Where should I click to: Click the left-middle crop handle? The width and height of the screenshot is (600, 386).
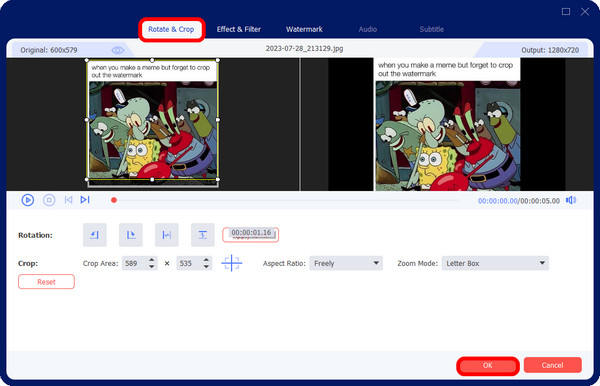[x=87, y=120]
